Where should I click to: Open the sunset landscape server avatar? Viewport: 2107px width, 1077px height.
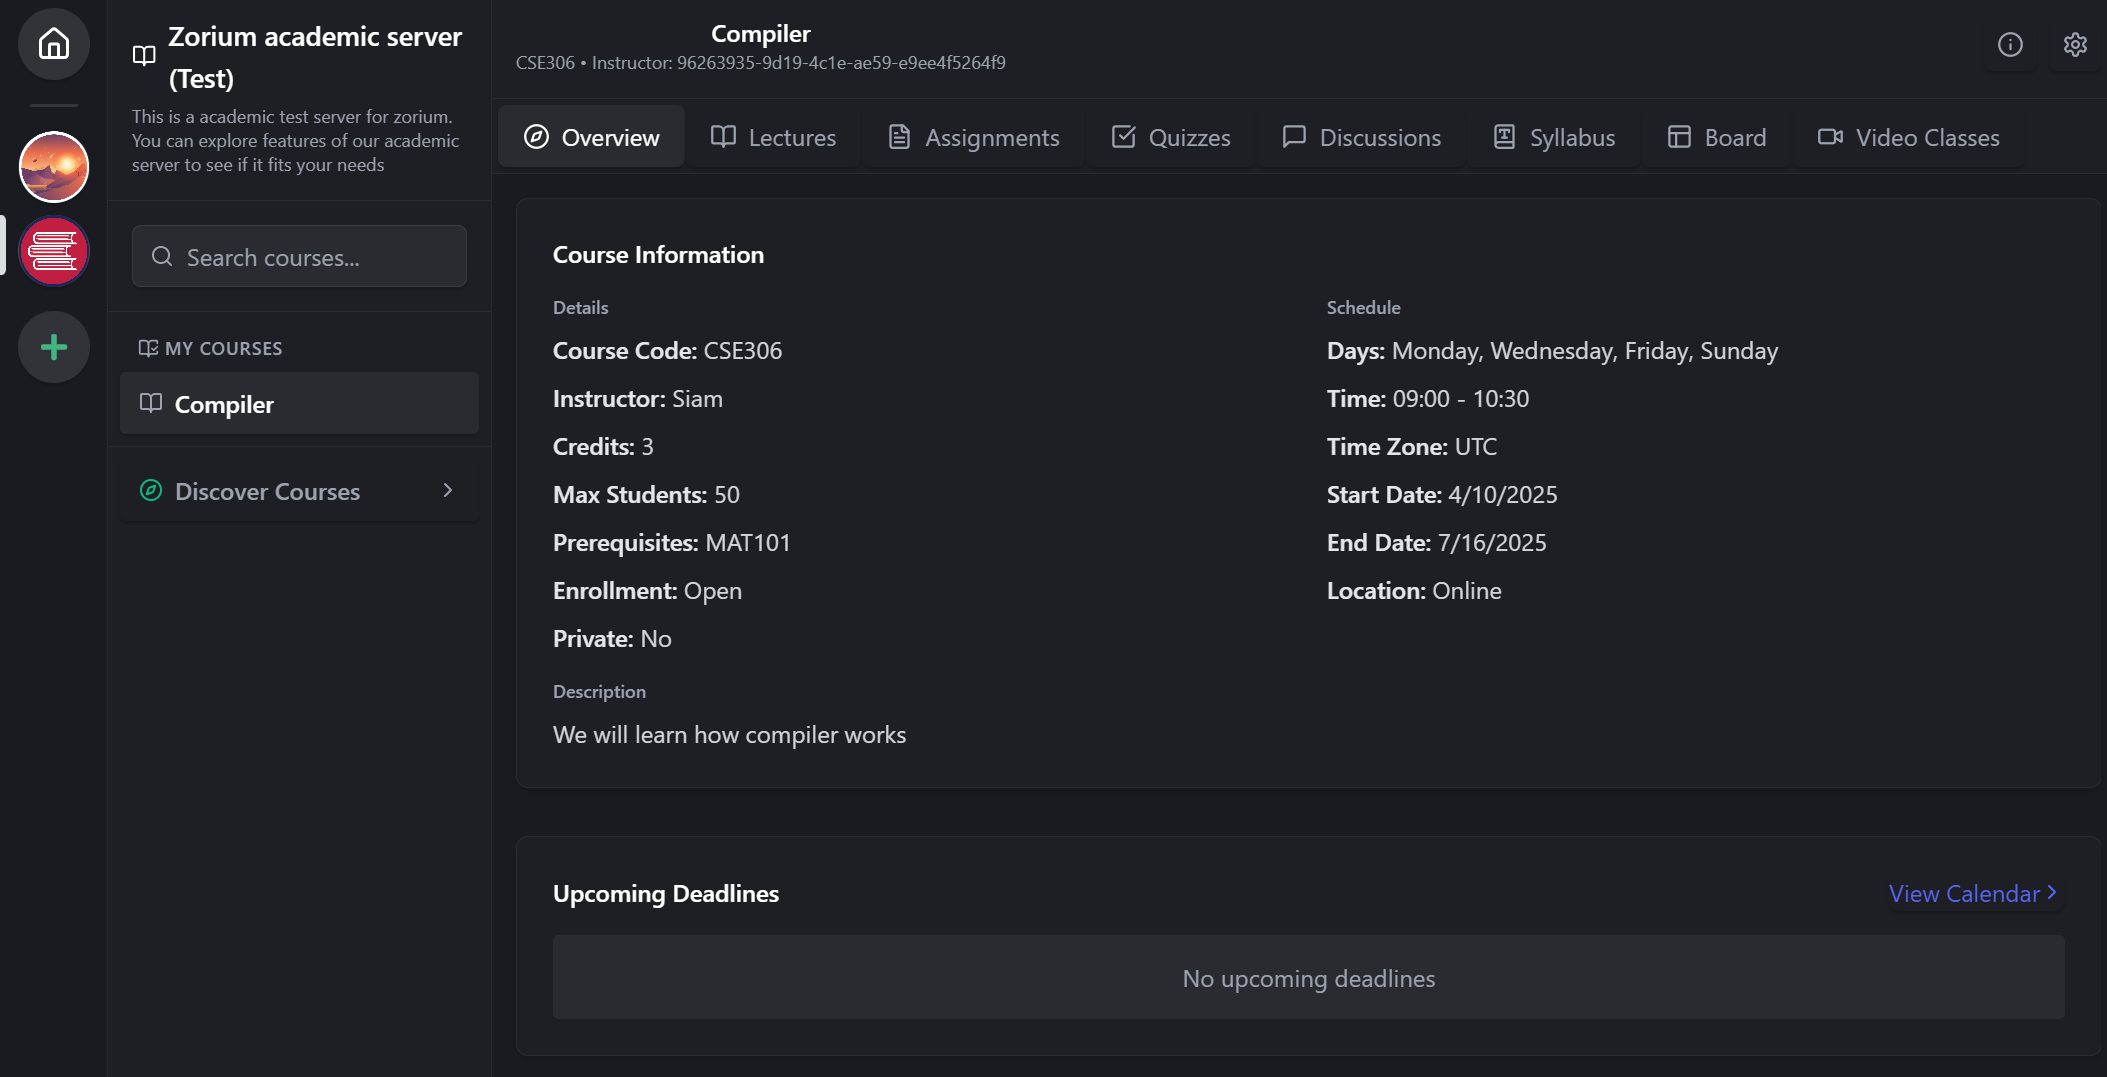click(x=54, y=166)
